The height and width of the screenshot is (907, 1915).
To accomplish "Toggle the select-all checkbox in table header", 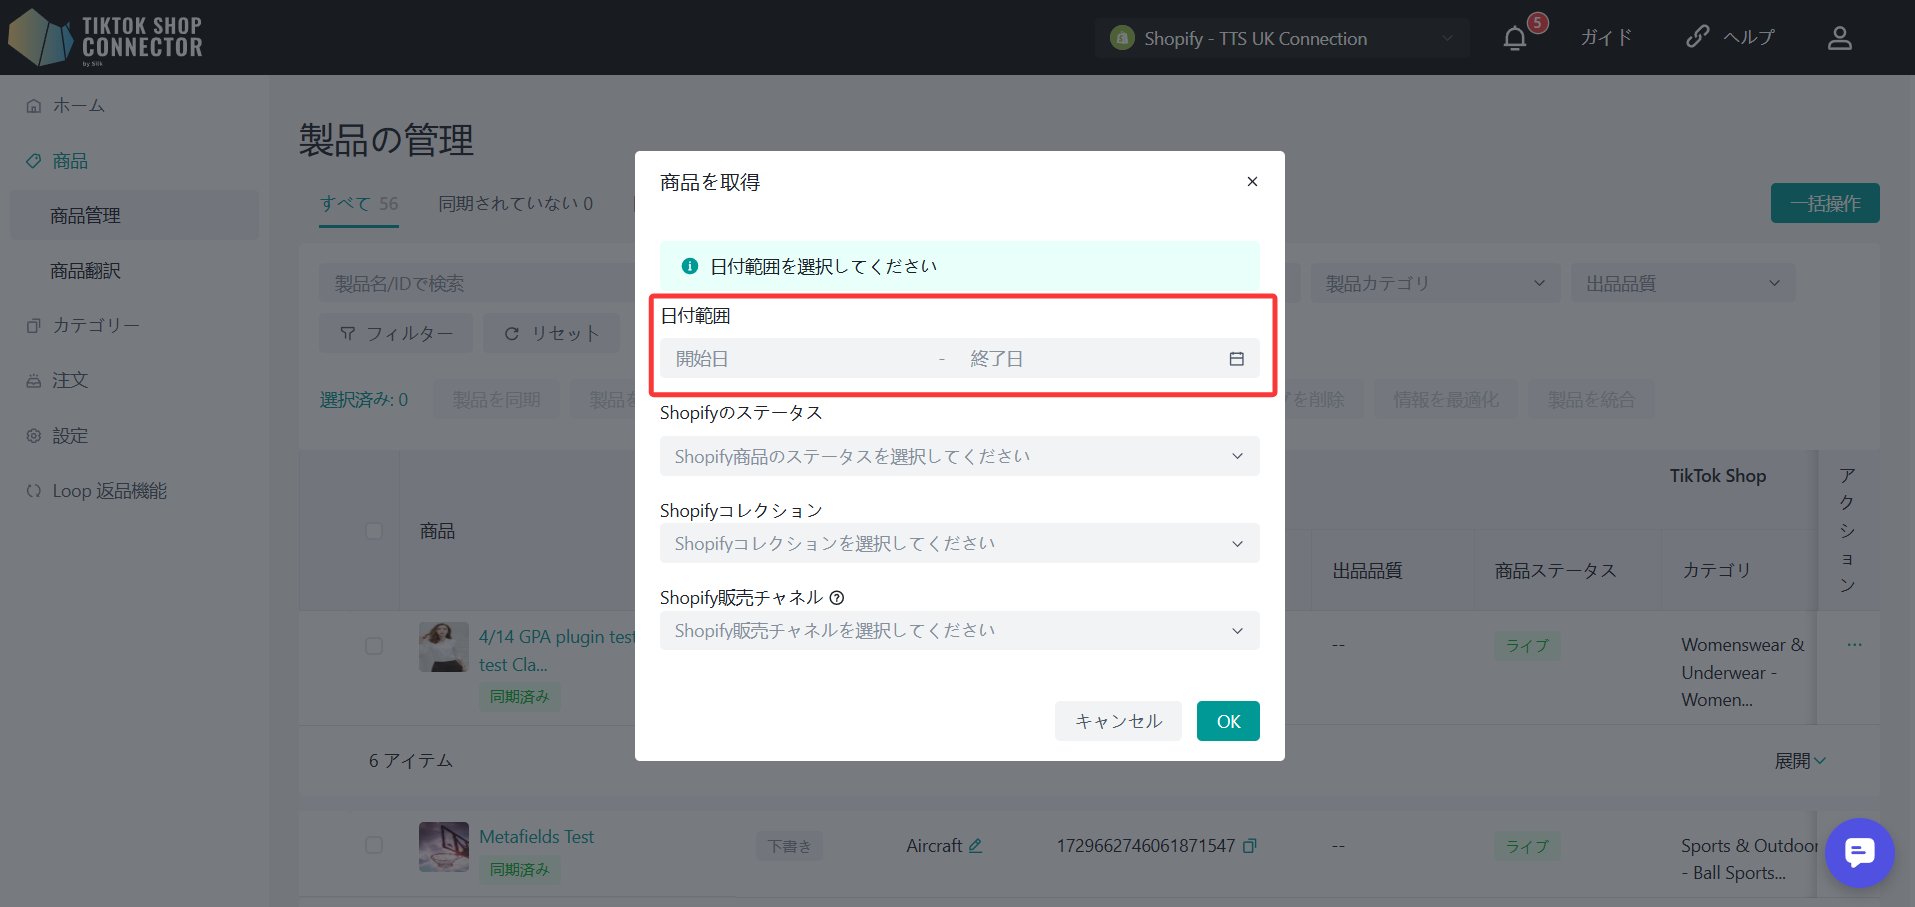I will [x=374, y=531].
